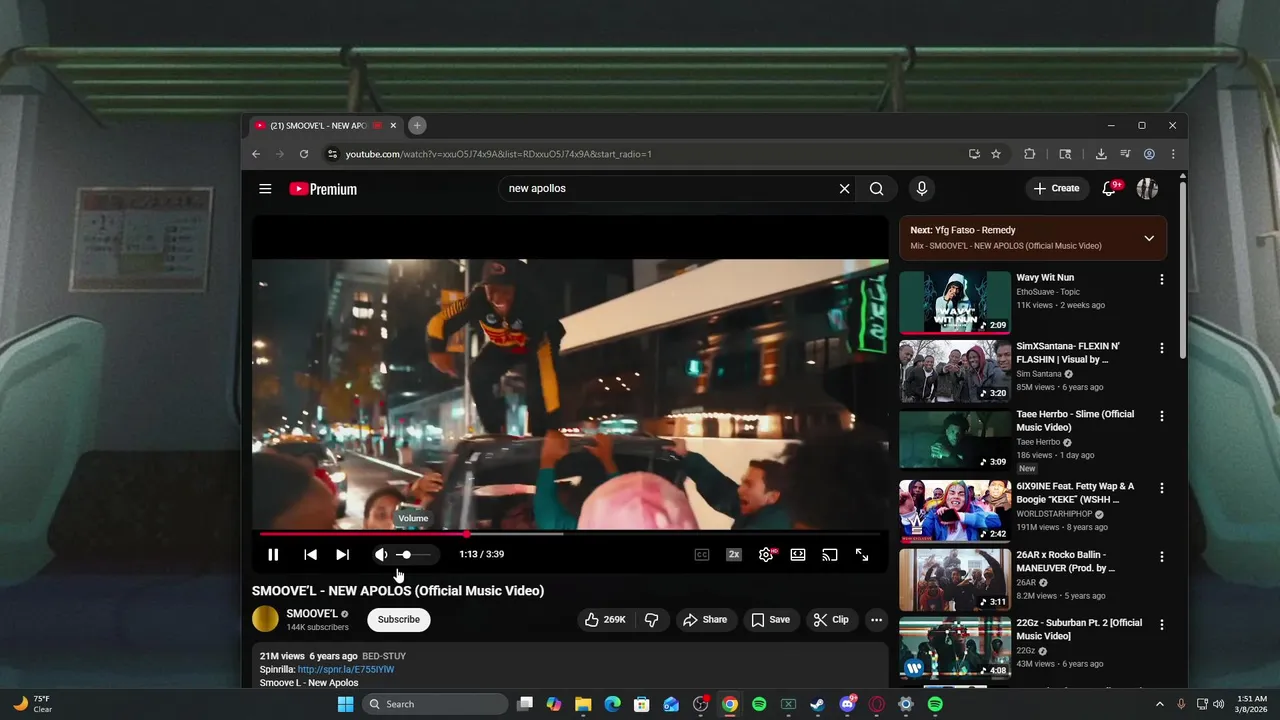Open options menu for 6IX9INE KEKE video

point(1161,488)
